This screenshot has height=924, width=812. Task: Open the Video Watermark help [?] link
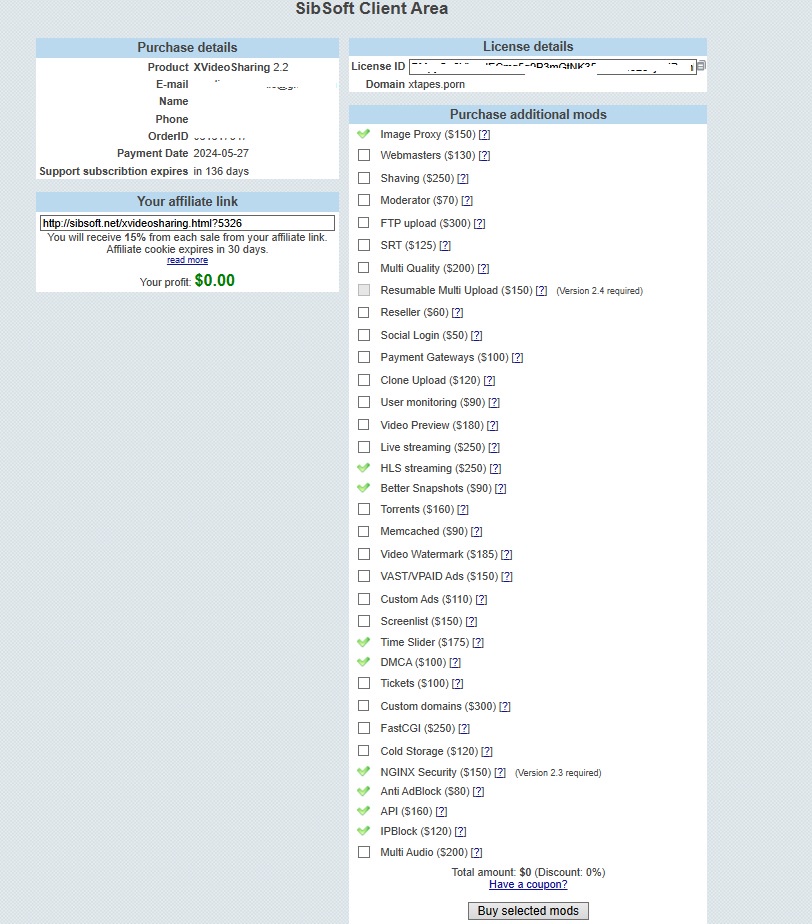pos(507,555)
